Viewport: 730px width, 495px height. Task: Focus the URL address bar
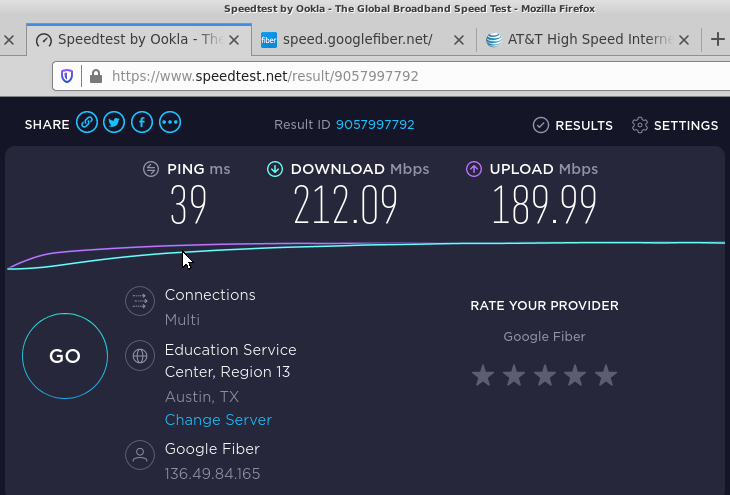click(x=391, y=76)
